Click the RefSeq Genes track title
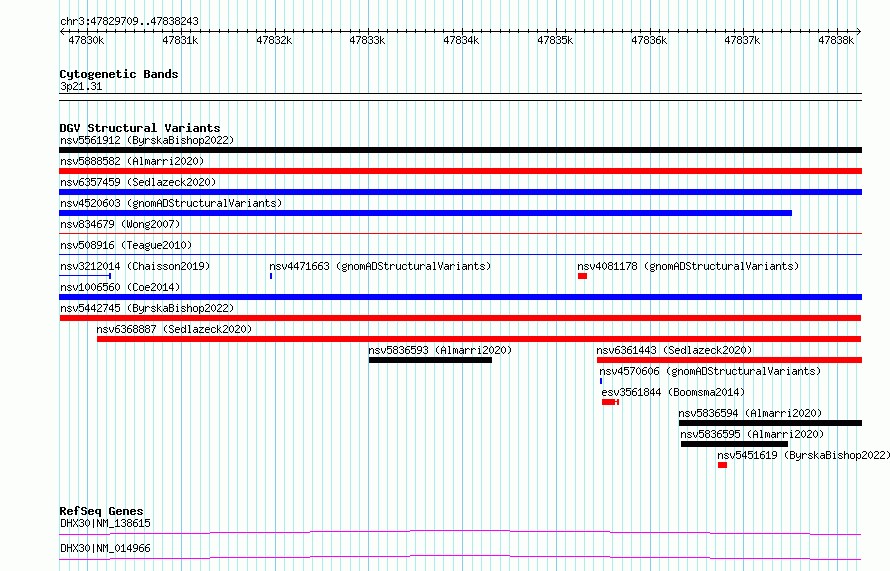This screenshot has height=571, width=890. point(101,511)
